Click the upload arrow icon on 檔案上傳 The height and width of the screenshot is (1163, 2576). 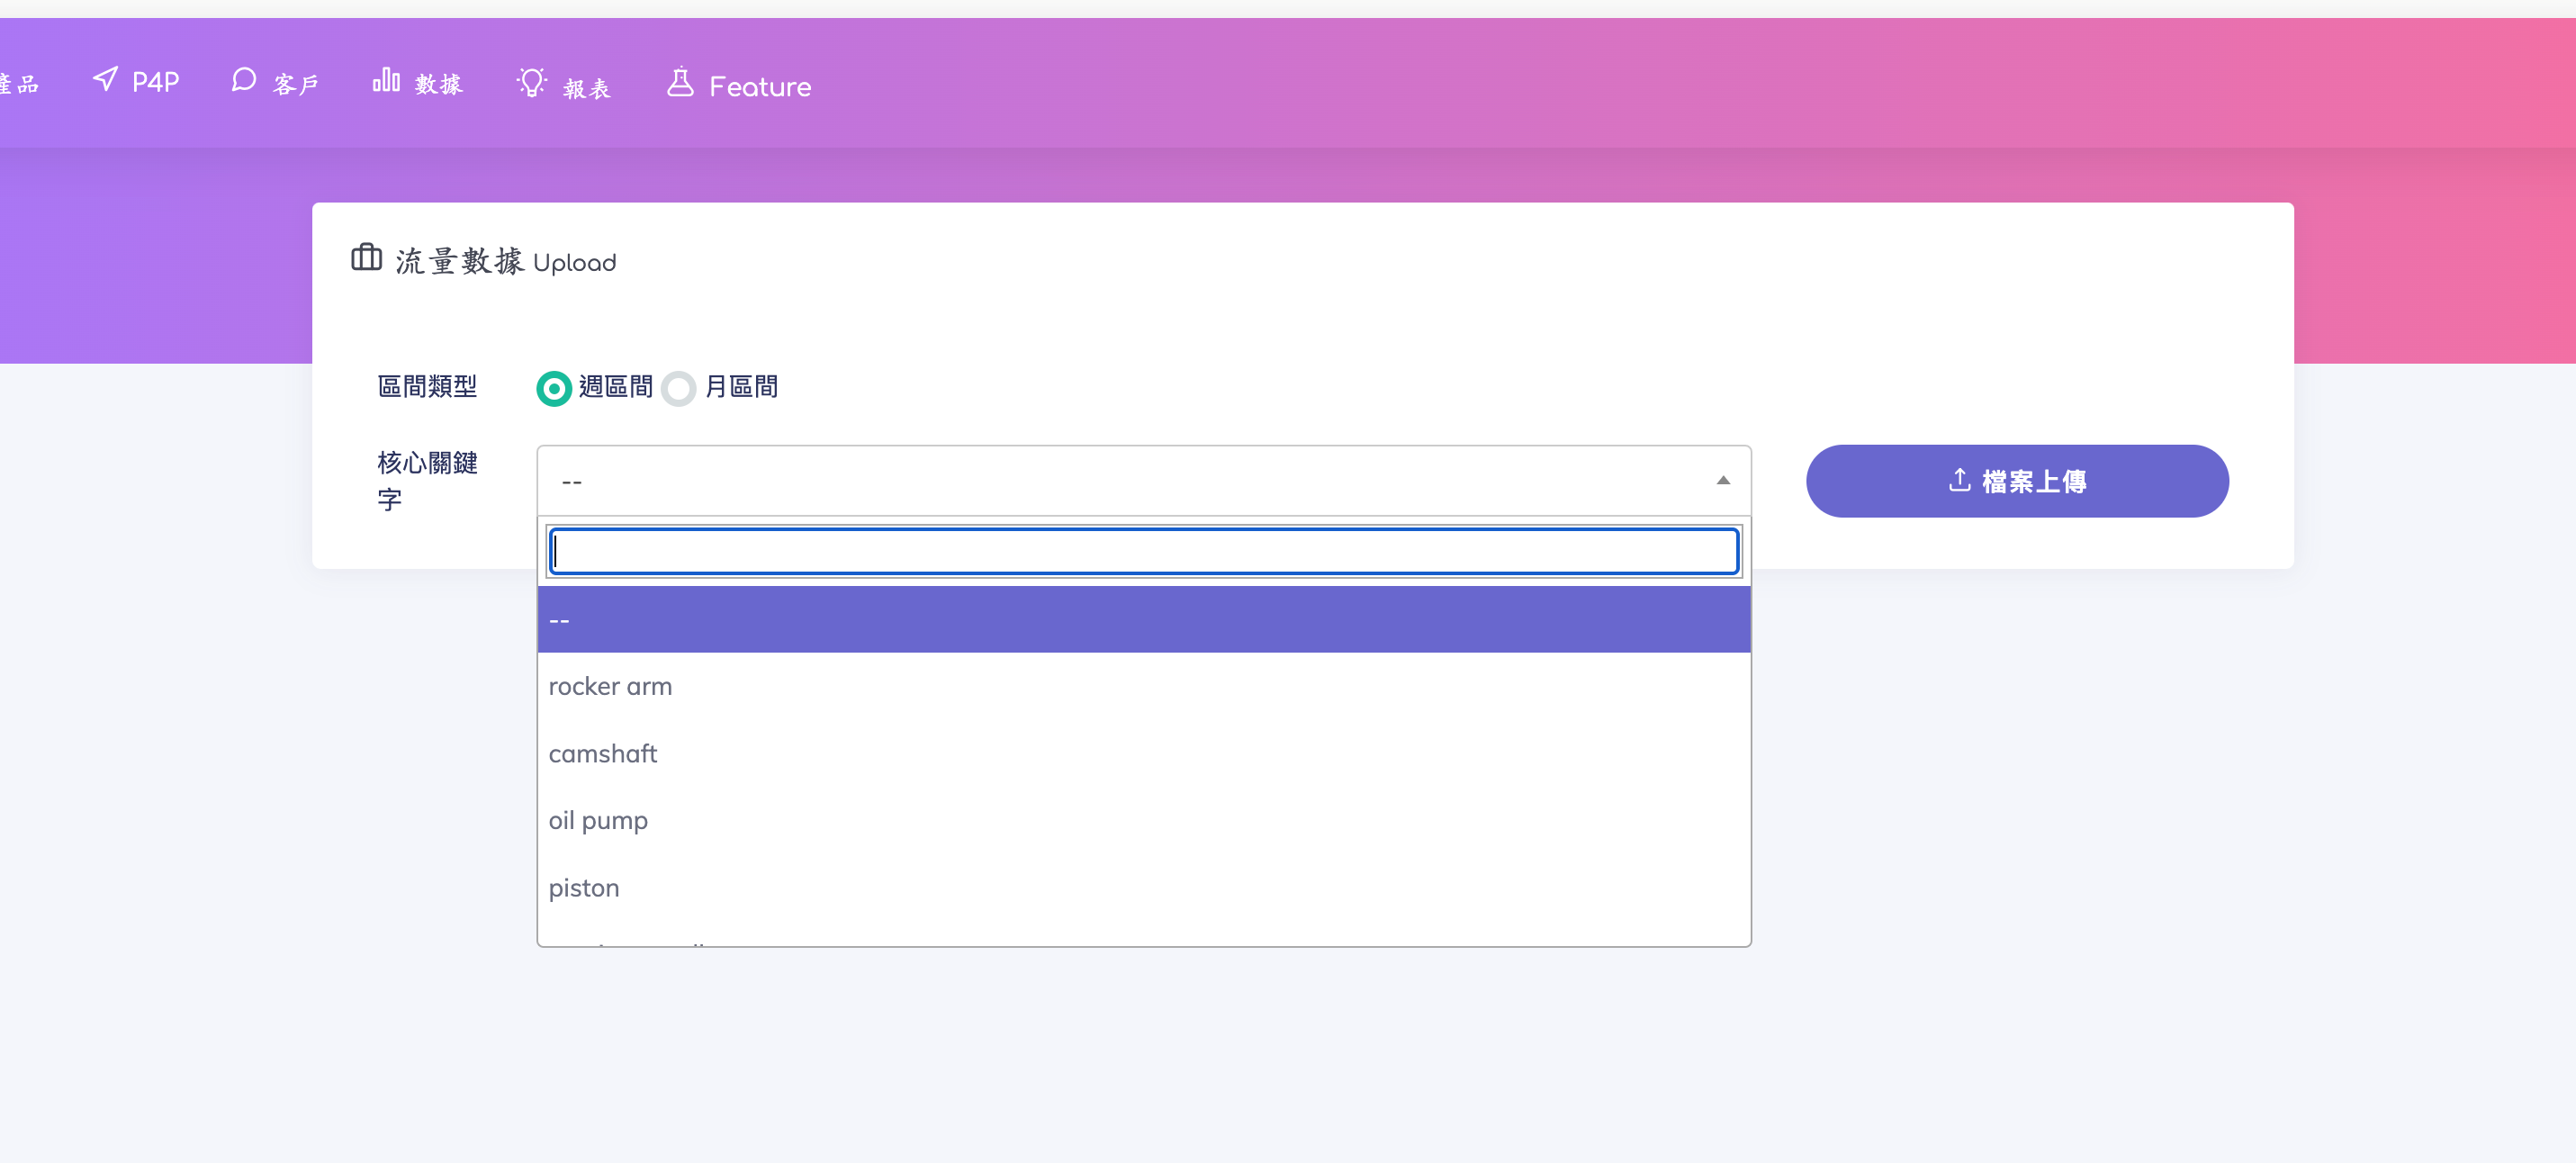pyautogui.click(x=1959, y=481)
